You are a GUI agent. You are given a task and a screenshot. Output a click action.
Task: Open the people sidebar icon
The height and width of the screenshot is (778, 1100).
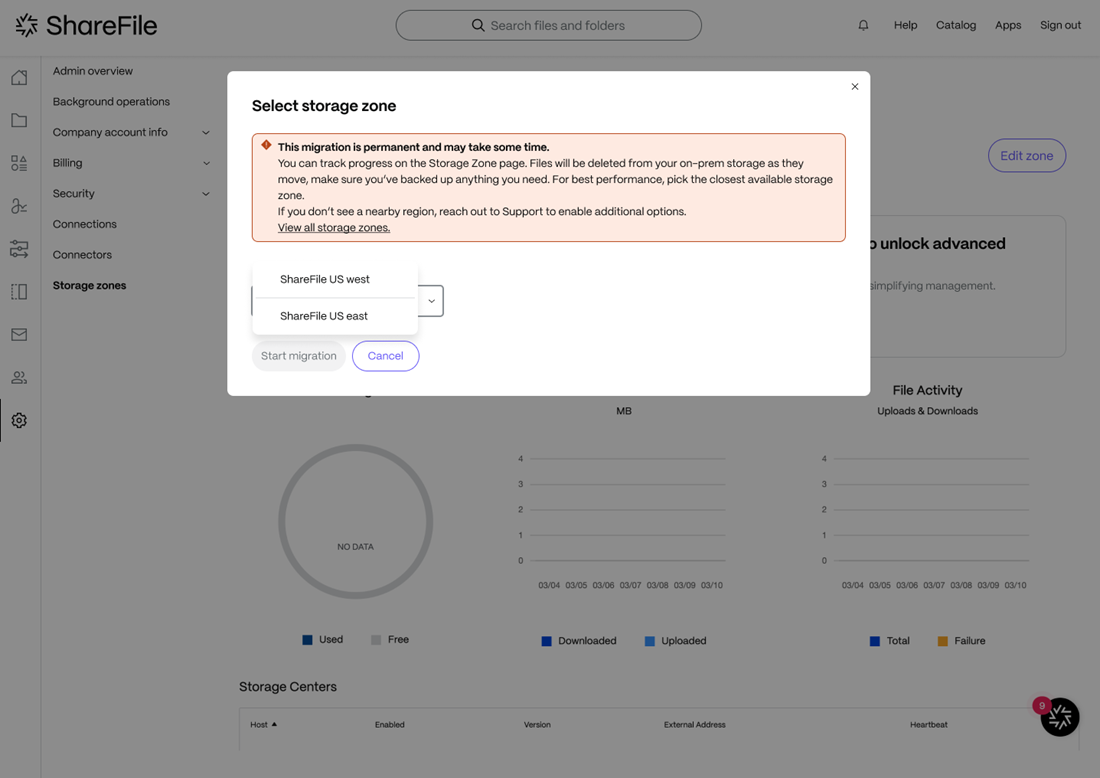point(20,377)
